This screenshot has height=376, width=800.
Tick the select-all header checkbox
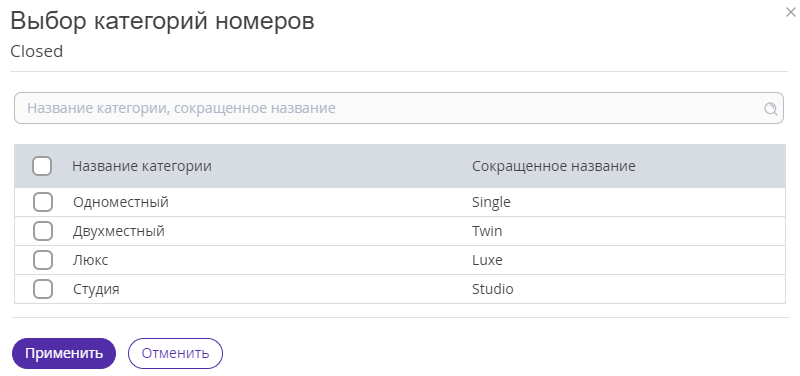[x=42, y=166]
